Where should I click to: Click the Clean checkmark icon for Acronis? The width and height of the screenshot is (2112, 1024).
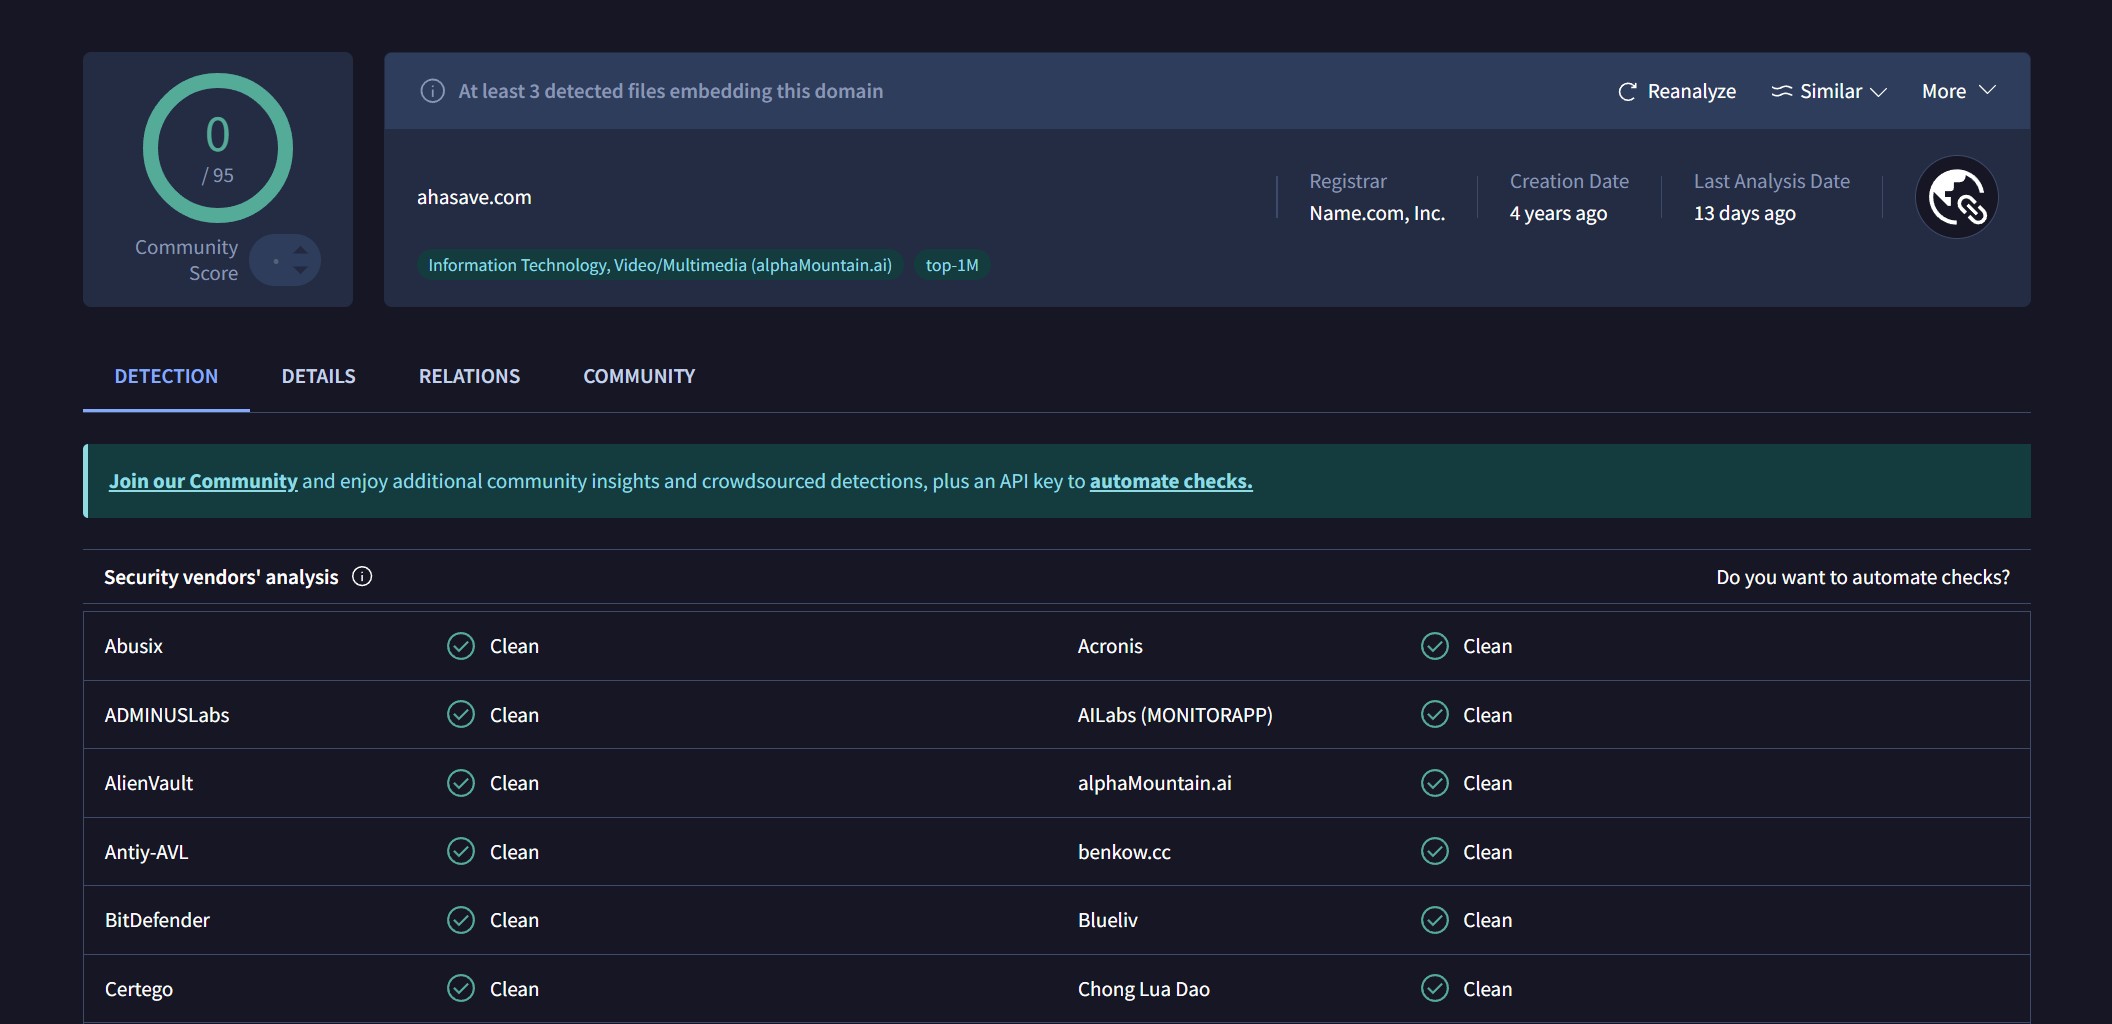[1434, 646]
